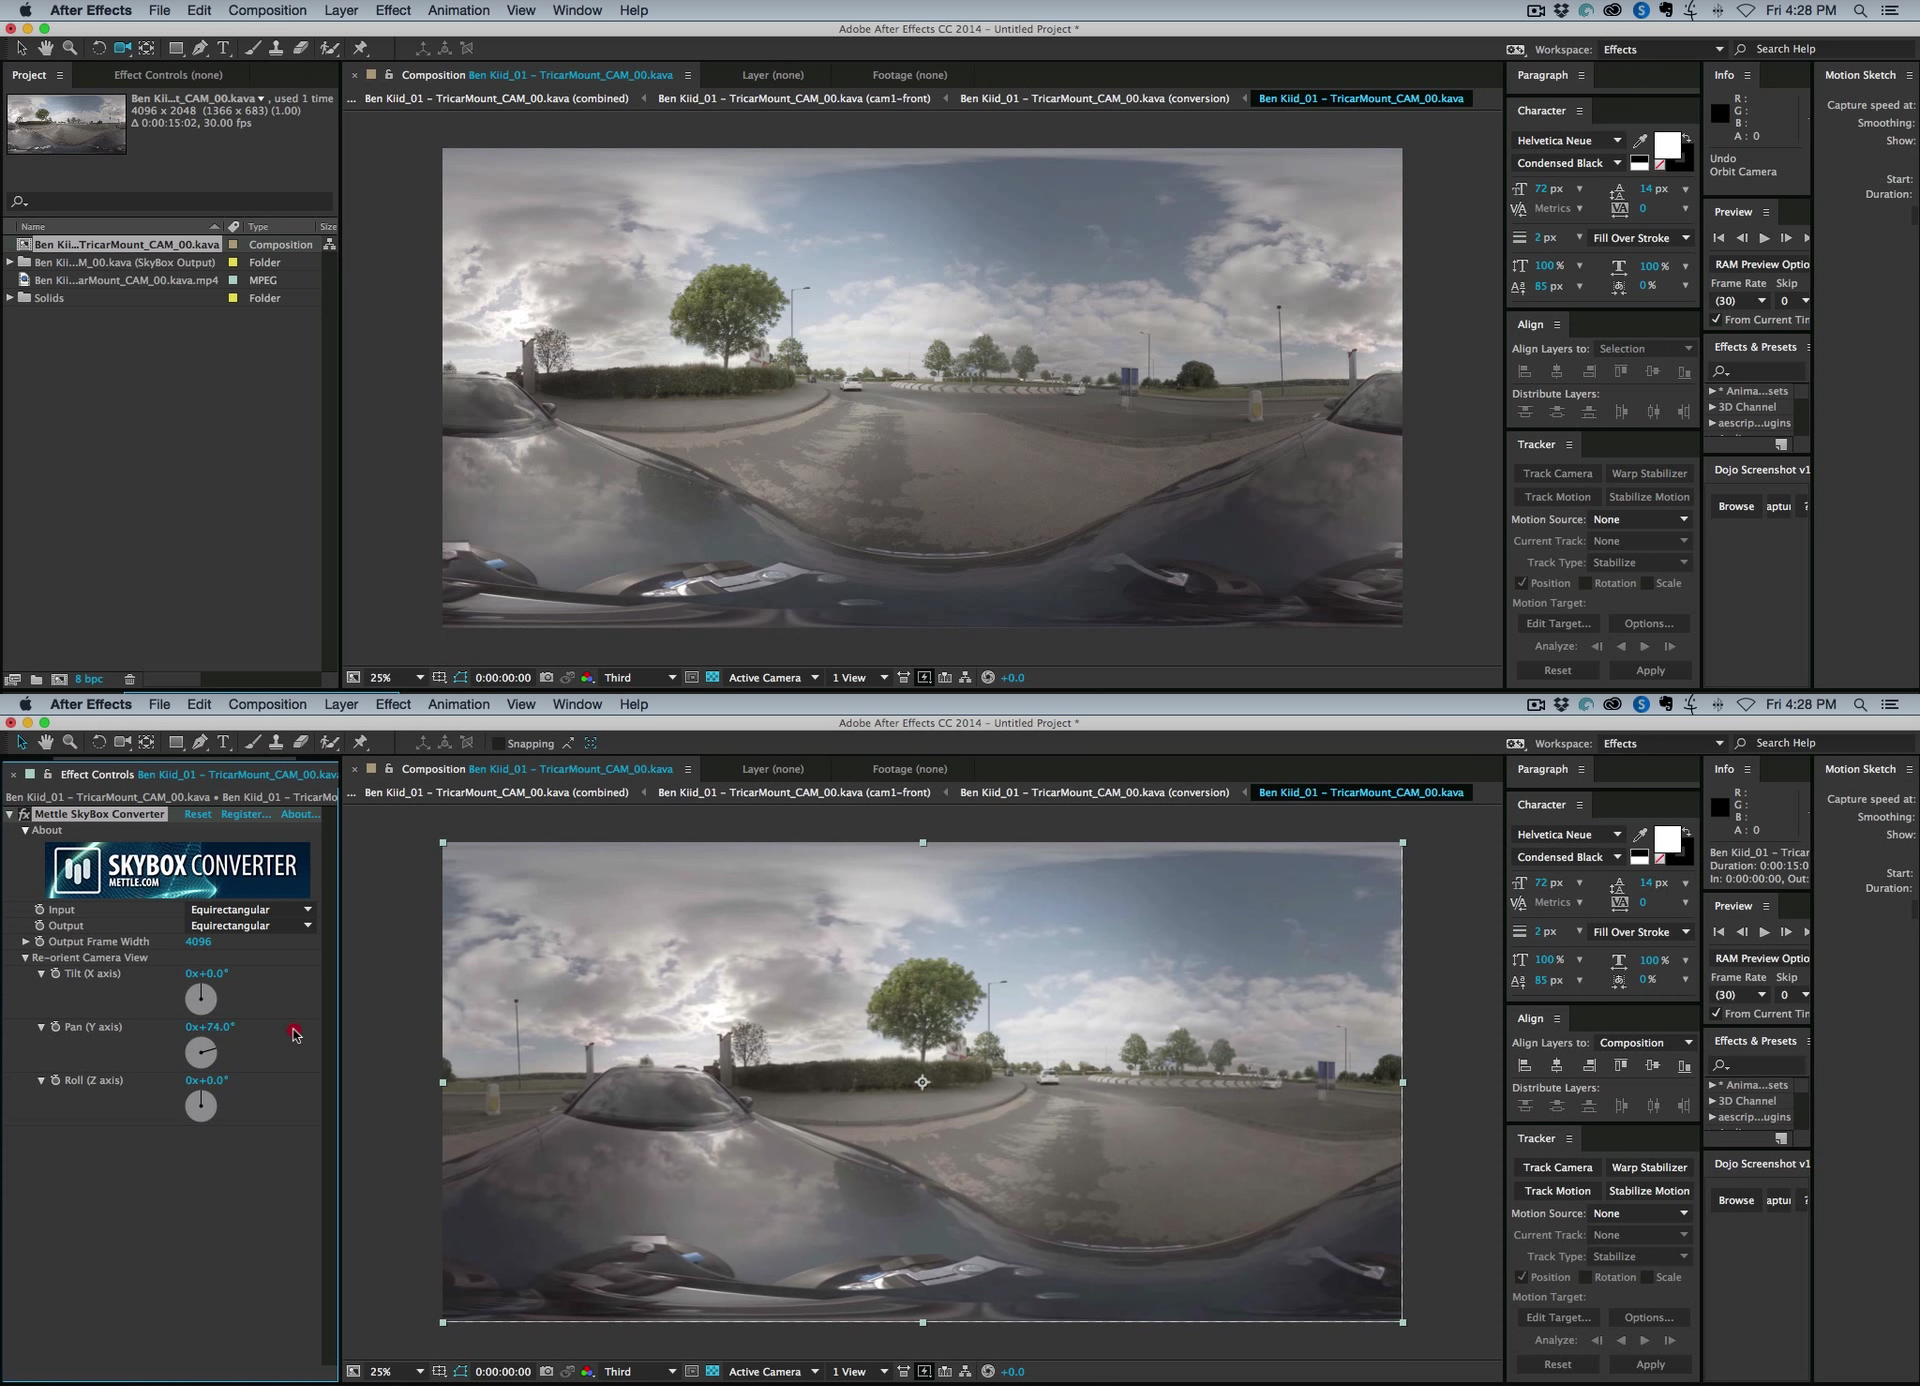Create a new folder in Project panel
Image resolution: width=1920 pixels, height=1386 pixels.
pos(36,679)
